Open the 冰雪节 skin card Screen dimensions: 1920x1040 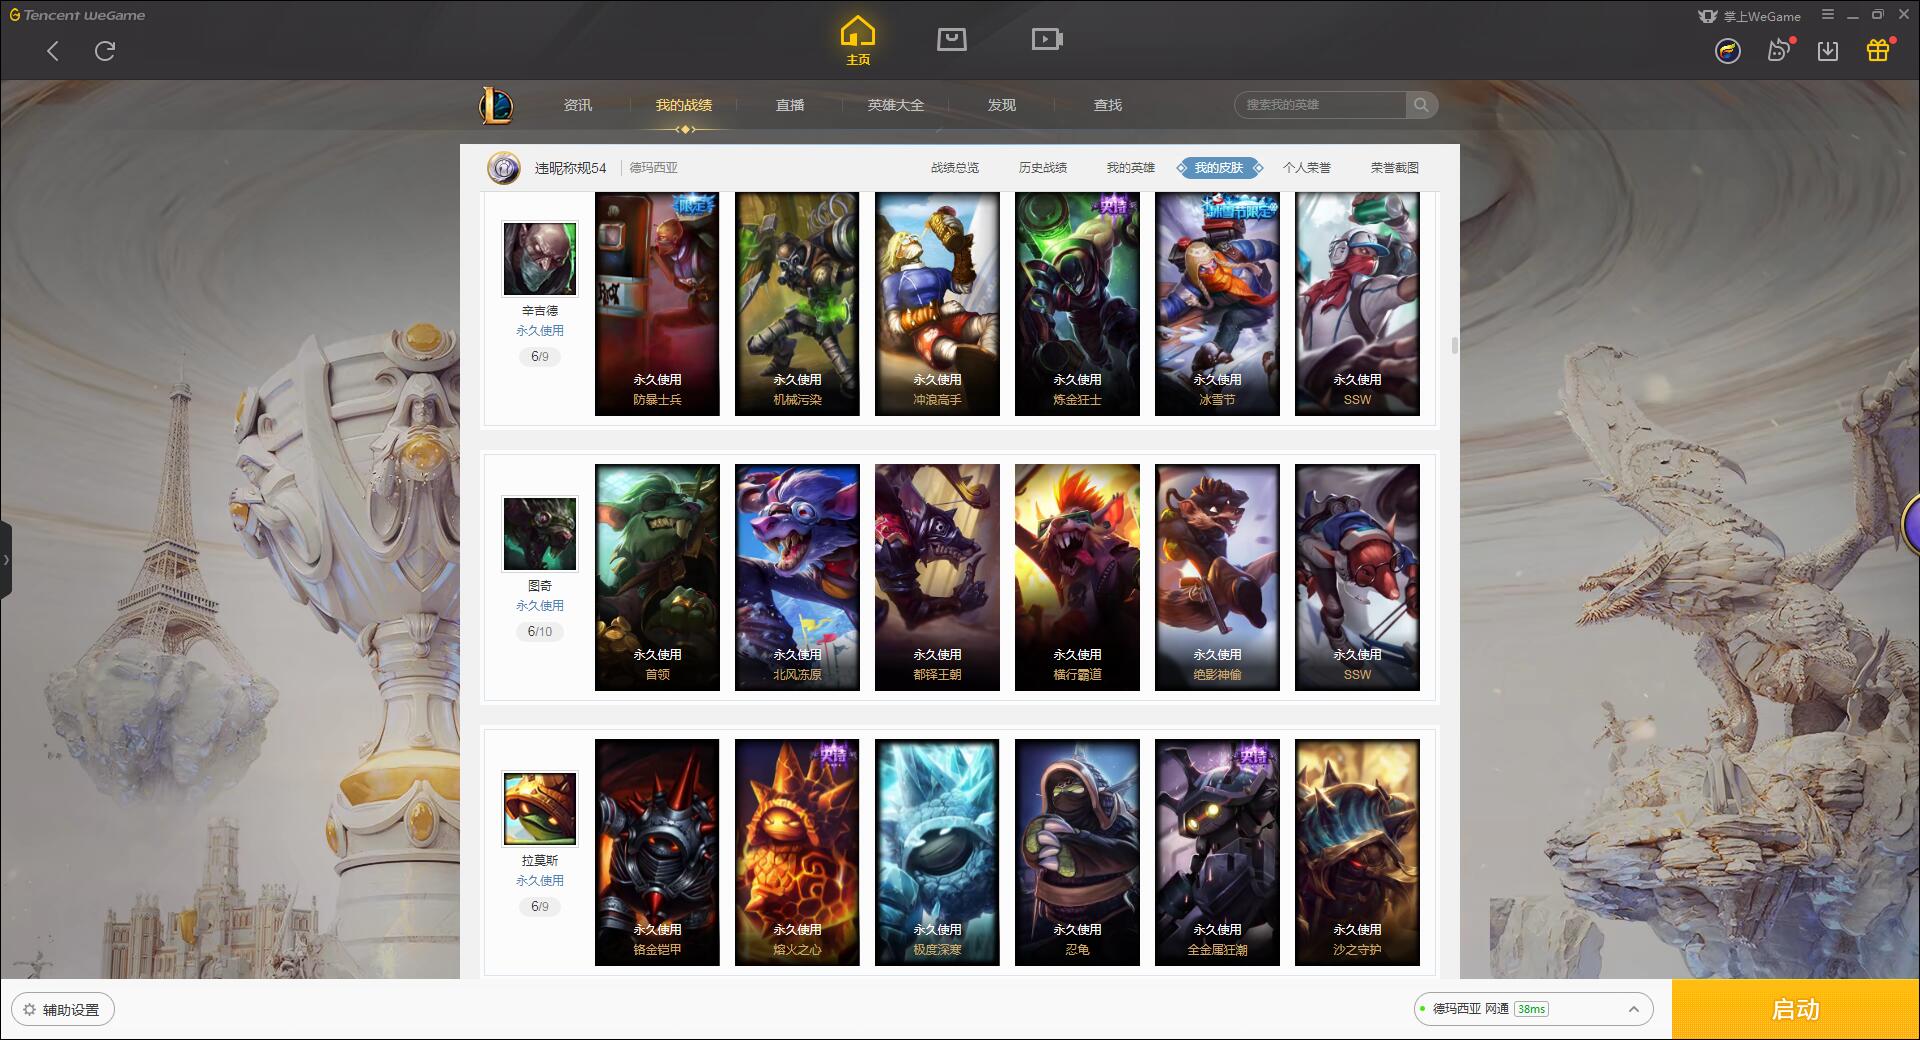[1217, 304]
